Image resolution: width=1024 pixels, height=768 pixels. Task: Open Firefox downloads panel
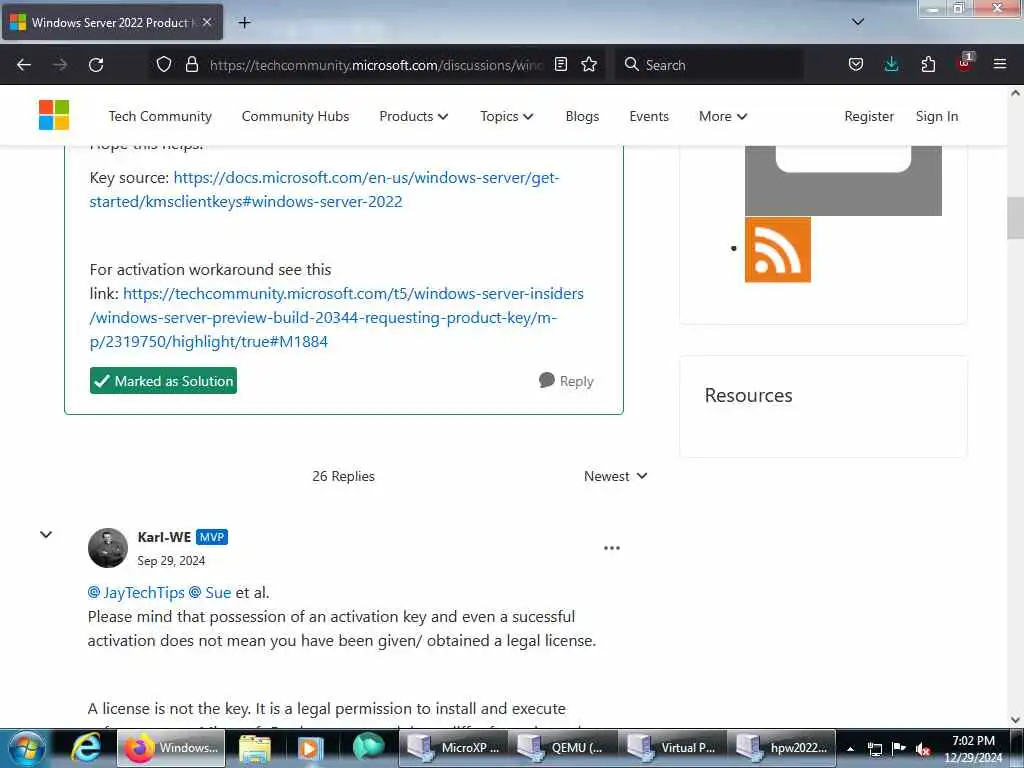[891, 64]
